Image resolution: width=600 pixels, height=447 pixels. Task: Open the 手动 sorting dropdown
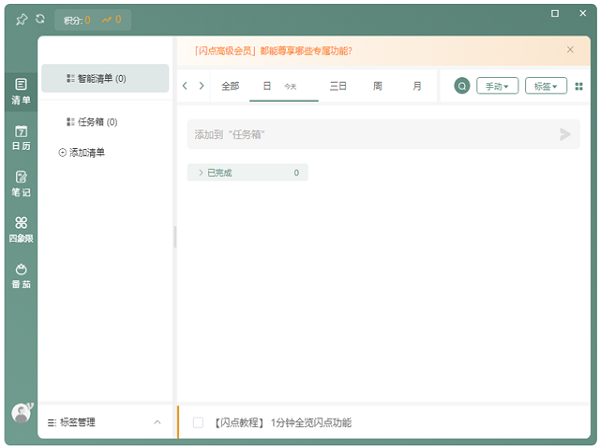click(x=497, y=86)
